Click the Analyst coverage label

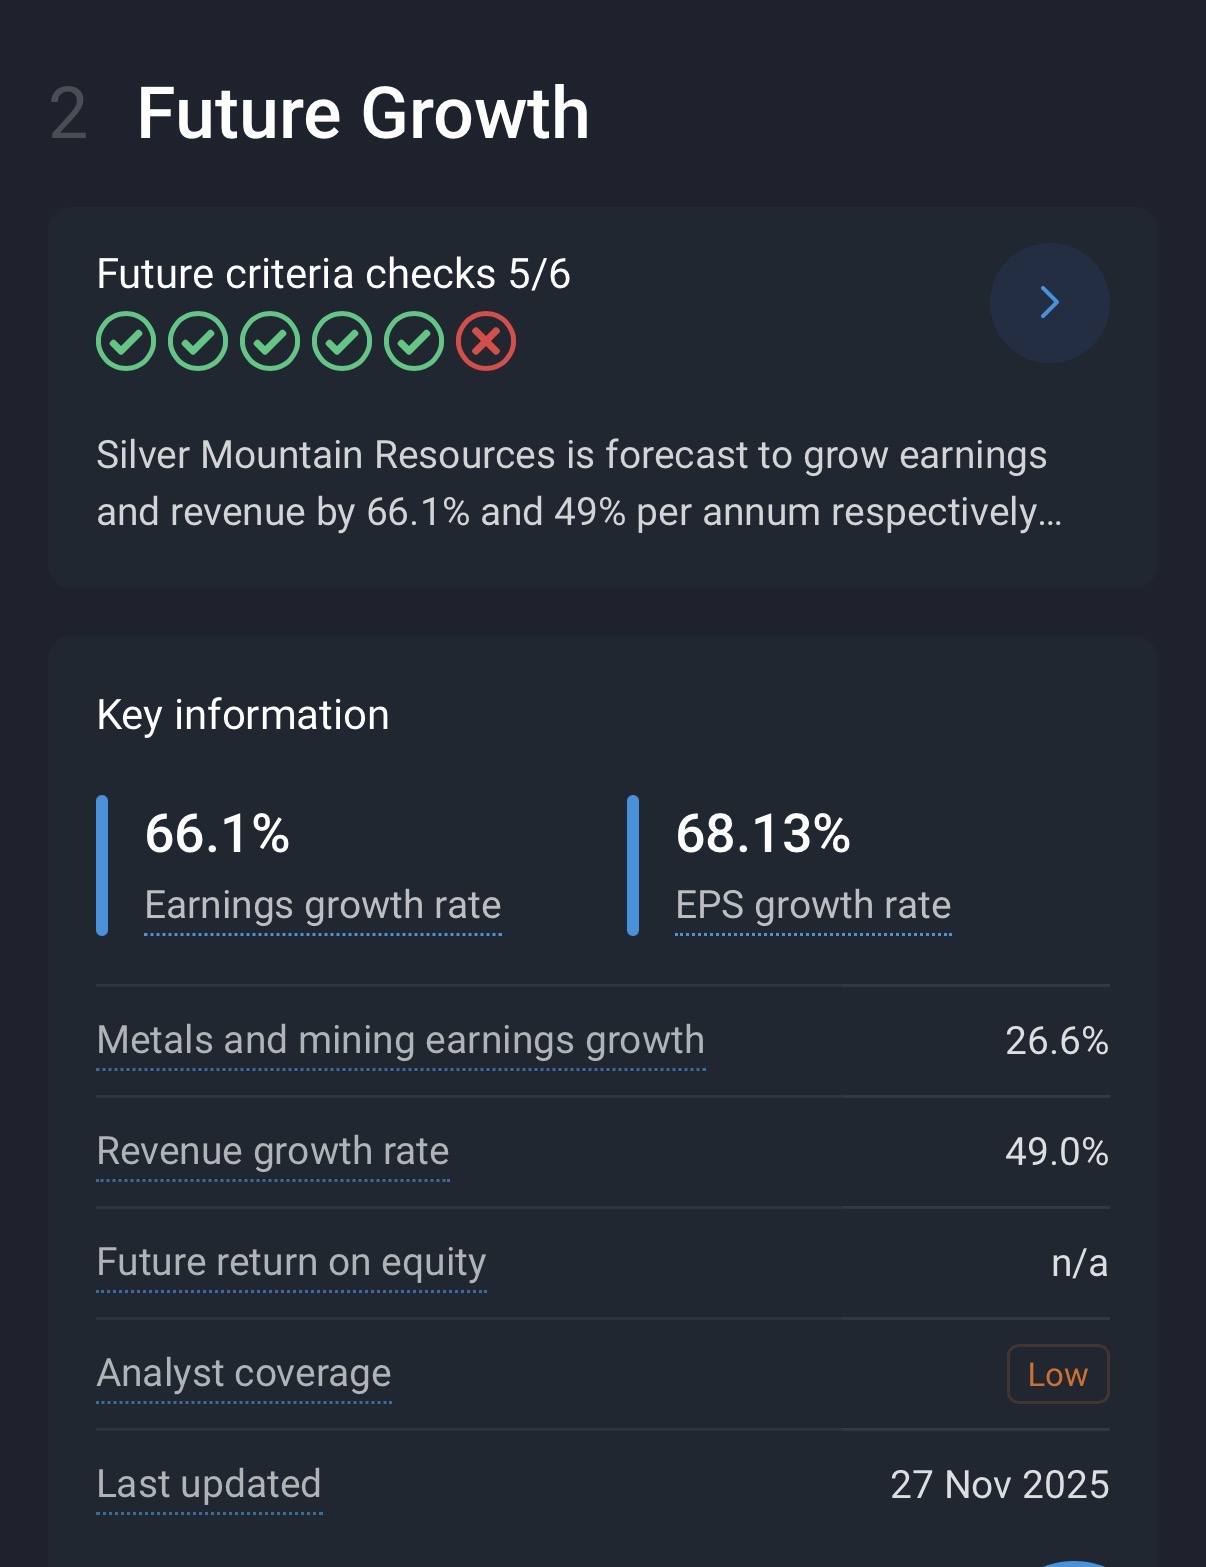point(243,1373)
